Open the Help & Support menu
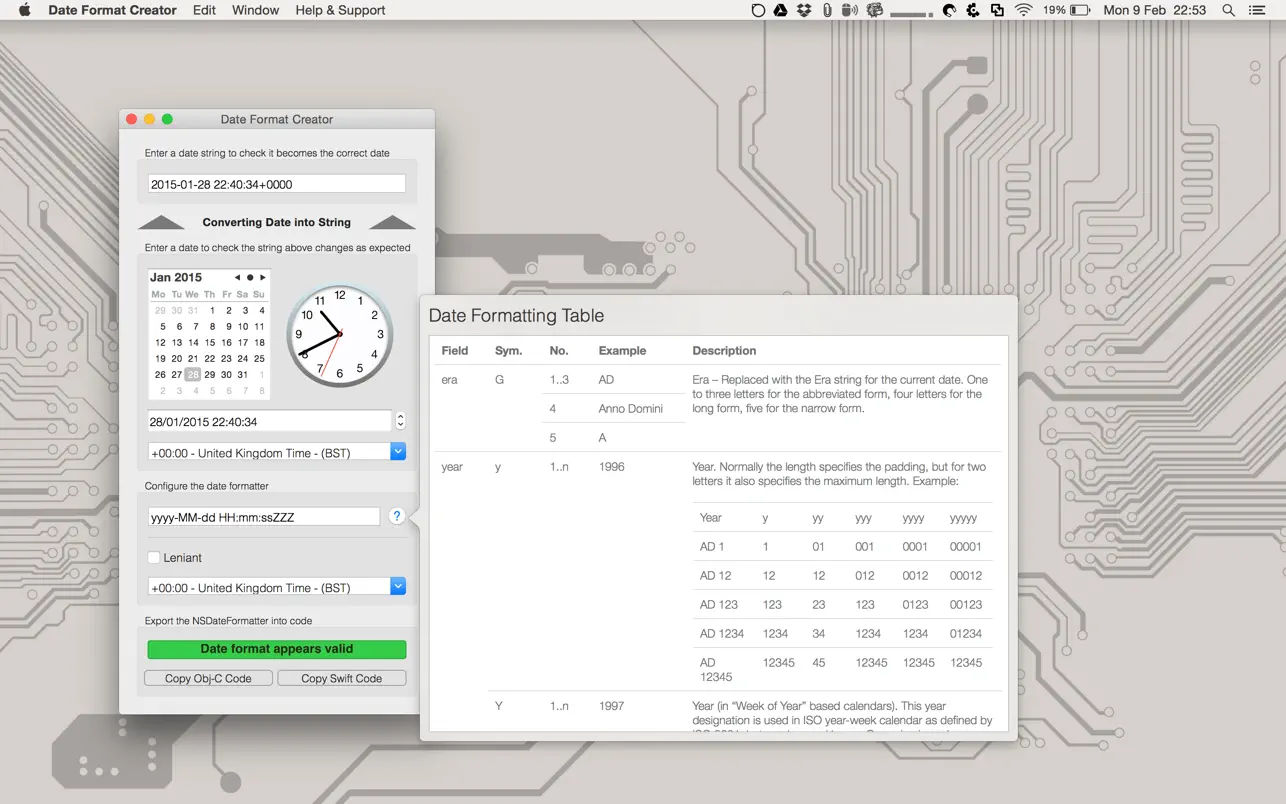Screen dimensions: 1286x804 [340, 10]
